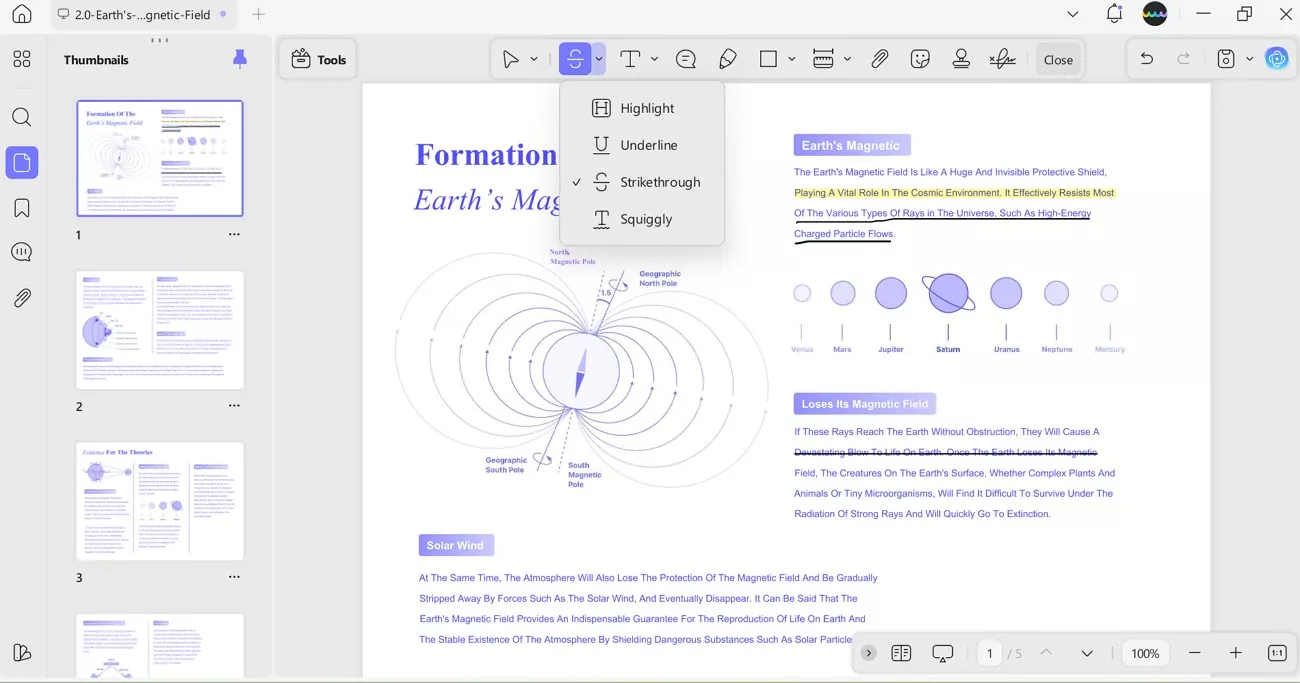Choose Squiggly from the markup menu
Viewport: 1300px width, 683px height.
pyautogui.click(x=645, y=219)
